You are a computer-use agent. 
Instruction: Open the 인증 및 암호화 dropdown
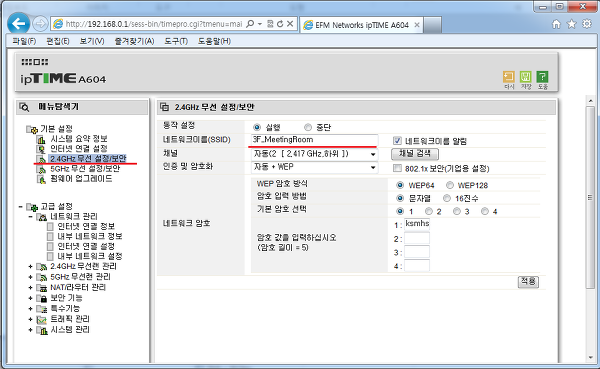(x=315, y=167)
